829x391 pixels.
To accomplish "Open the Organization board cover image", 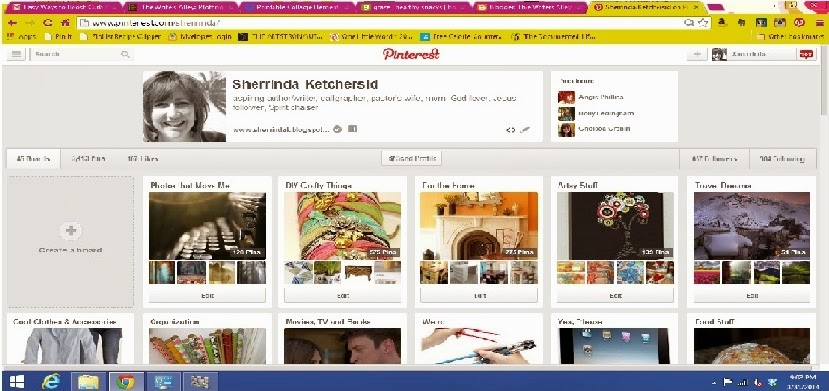I will point(207,346).
